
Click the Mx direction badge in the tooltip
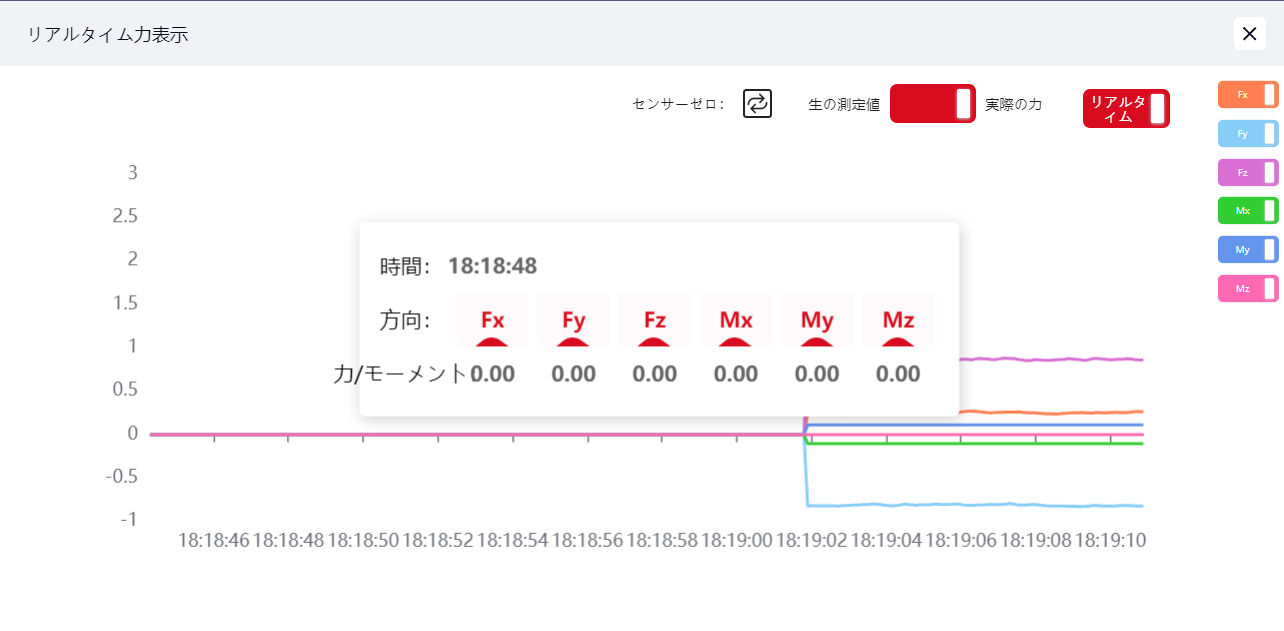(x=736, y=320)
